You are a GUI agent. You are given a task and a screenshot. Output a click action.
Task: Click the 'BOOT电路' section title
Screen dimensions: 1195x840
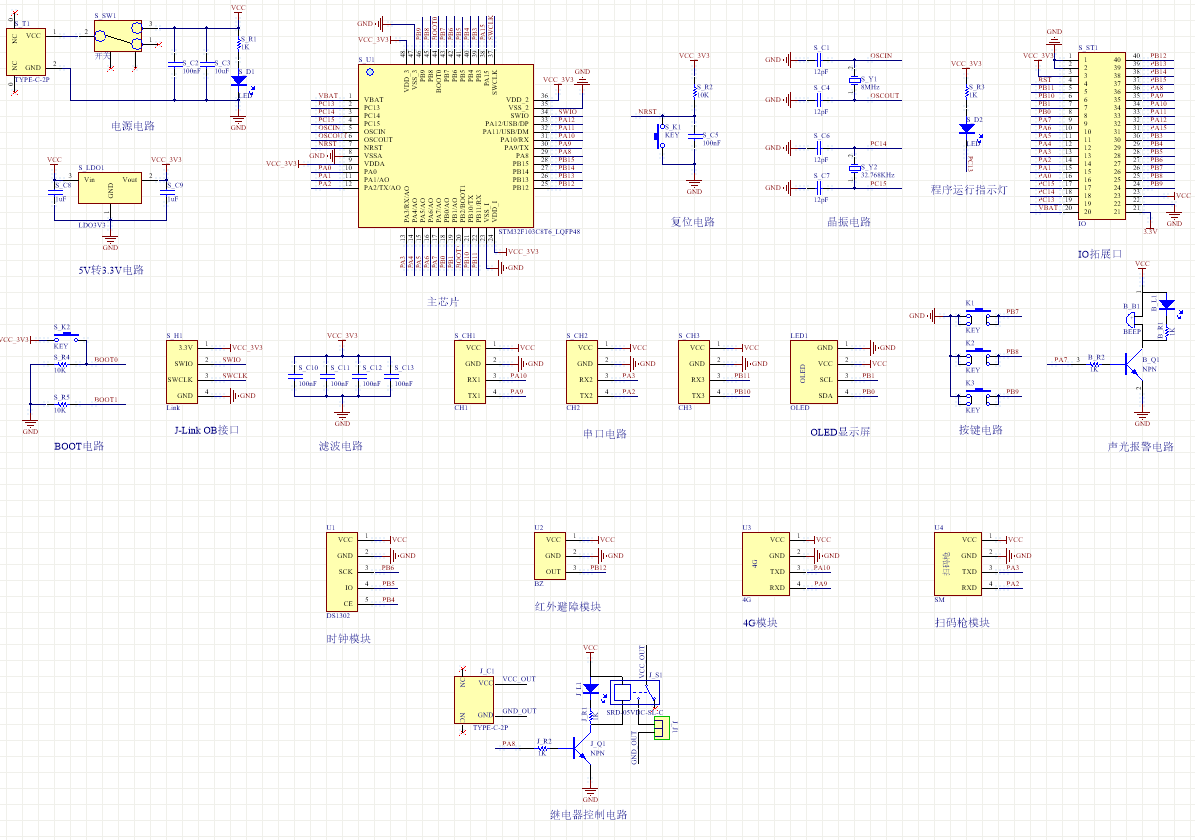78,446
